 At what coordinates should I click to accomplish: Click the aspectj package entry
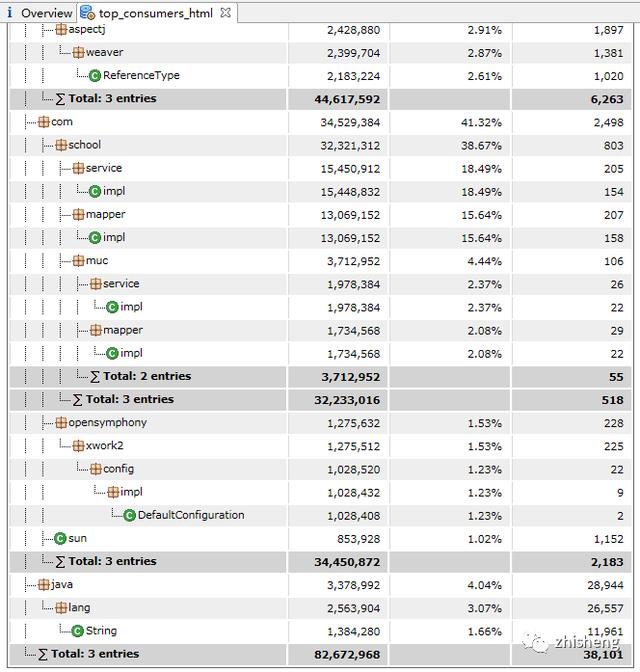coord(87,30)
